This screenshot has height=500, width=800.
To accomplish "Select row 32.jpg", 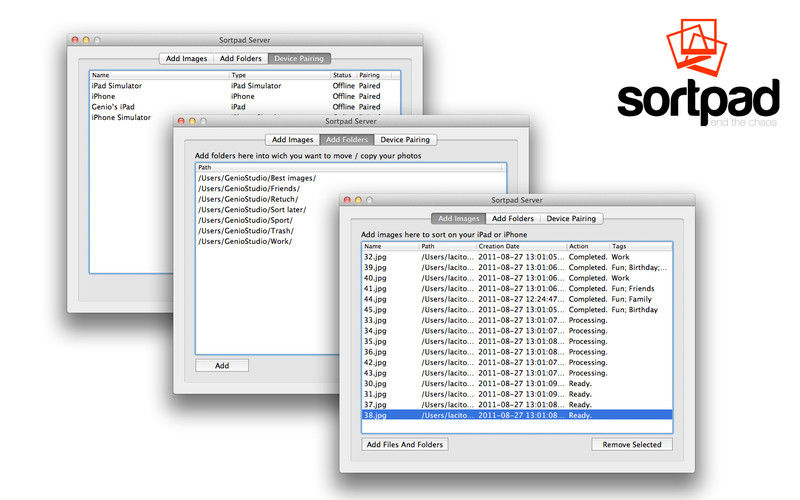I will pyautogui.click(x=517, y=257).
